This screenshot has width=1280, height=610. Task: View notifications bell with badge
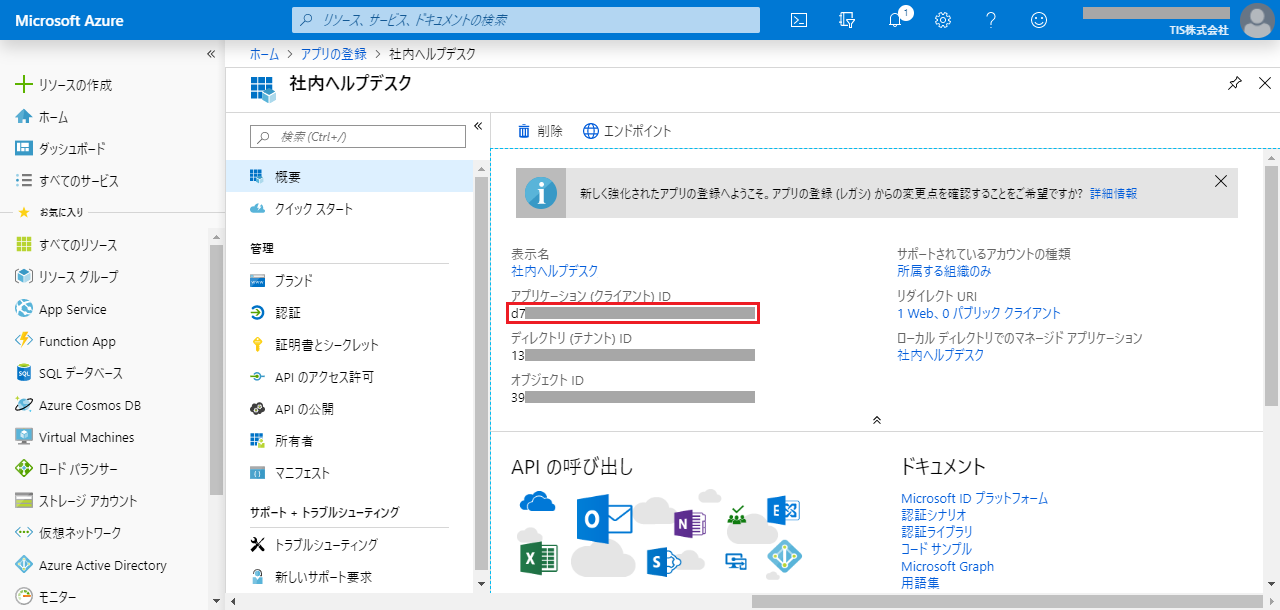[897, 19]
